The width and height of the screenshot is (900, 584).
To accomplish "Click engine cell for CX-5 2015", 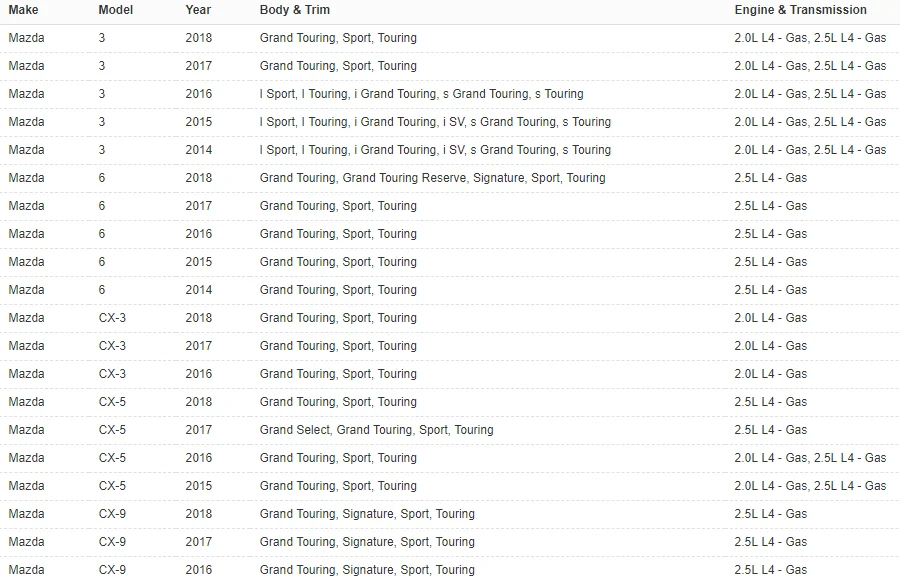I will (810, 486).
